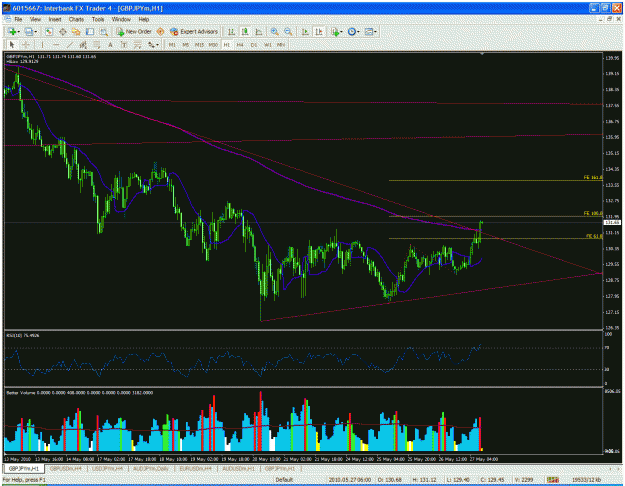Switch to M30 timeframe
This screenshot has width=625, height=486.
213,45
